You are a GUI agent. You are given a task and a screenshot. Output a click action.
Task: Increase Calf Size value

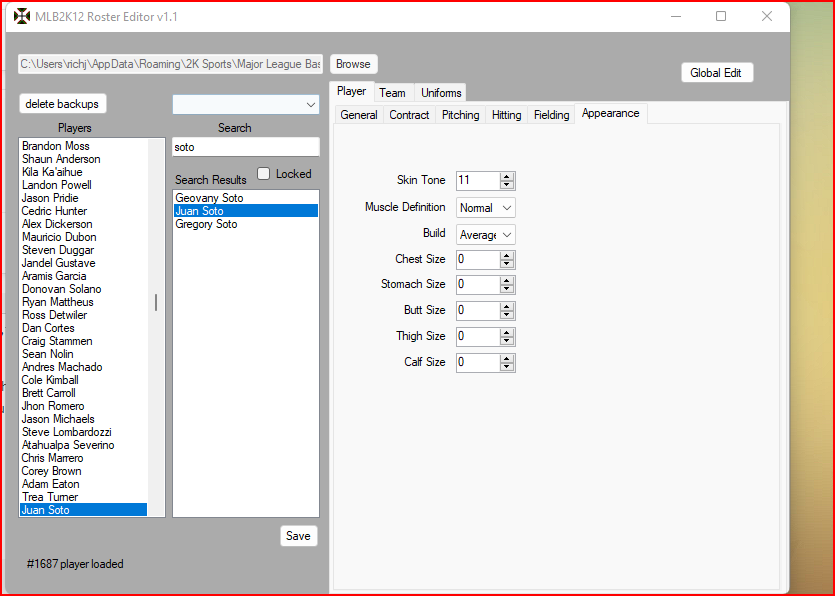pyautogui.click(x=507, y=359)
